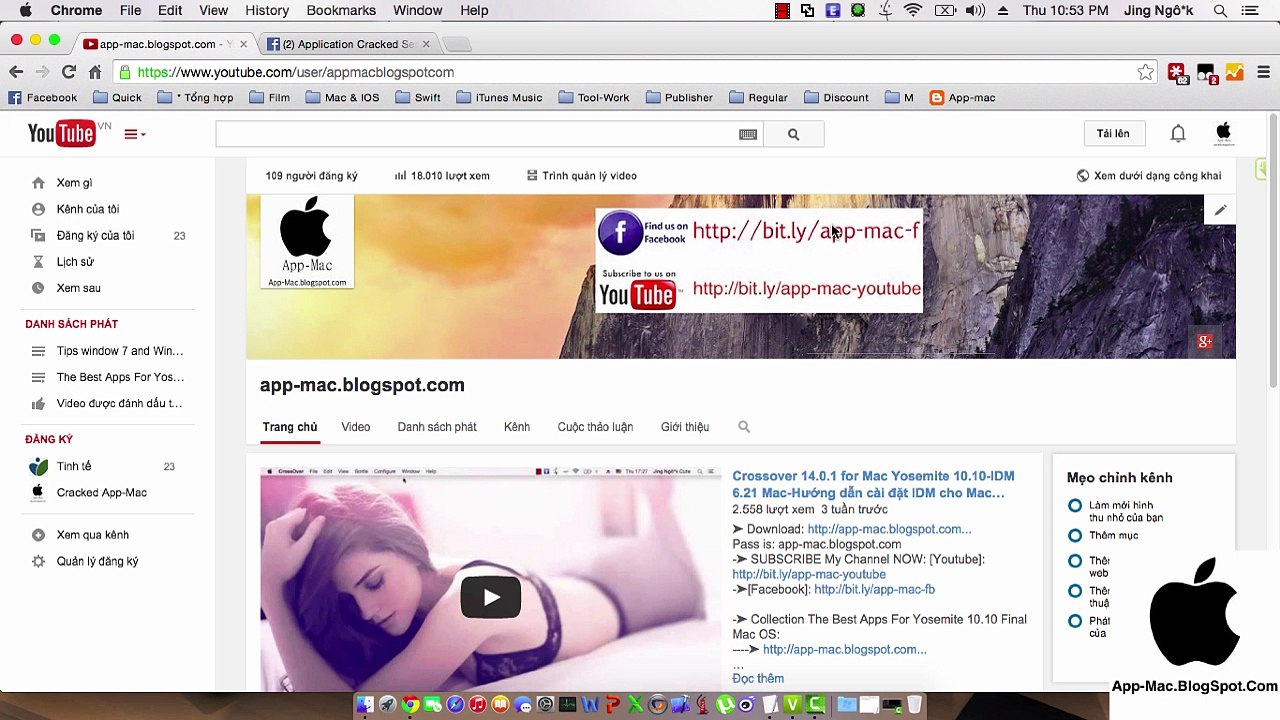Open the Film bookmarks folder
This screenshot has height=720, width=1280.
(269, 97)
